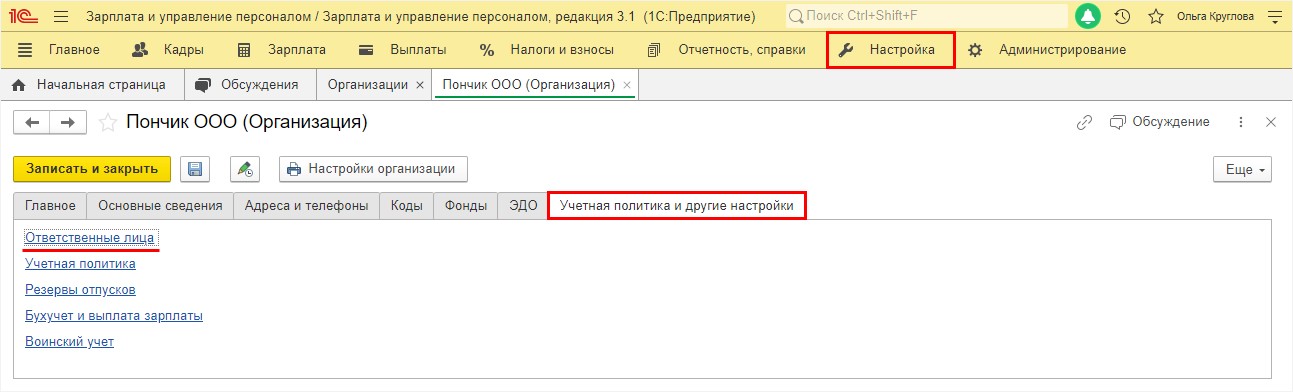Image resolution: width=1293 pixels, height=392 pixels.
Task: Open the Выплаты section
Action: coord(403,50)
